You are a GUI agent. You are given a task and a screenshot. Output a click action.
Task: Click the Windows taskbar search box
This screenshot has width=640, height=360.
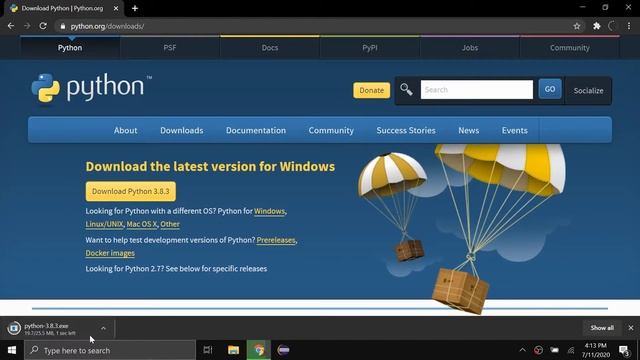(110, 350)
